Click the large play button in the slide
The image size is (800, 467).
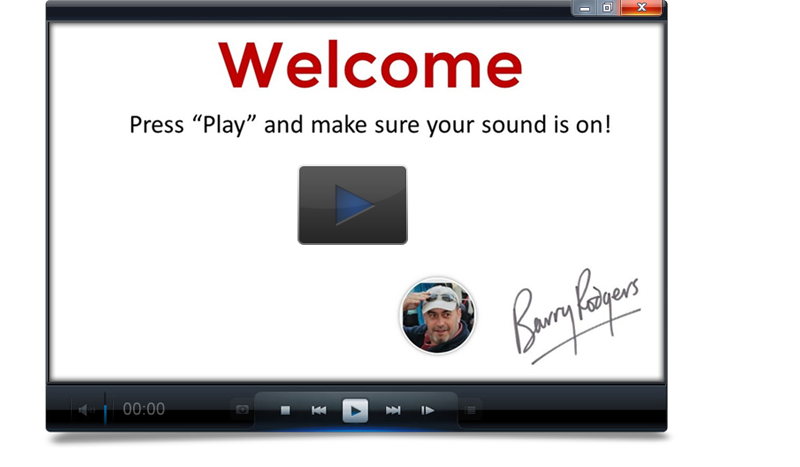click(x=352, y=205)
